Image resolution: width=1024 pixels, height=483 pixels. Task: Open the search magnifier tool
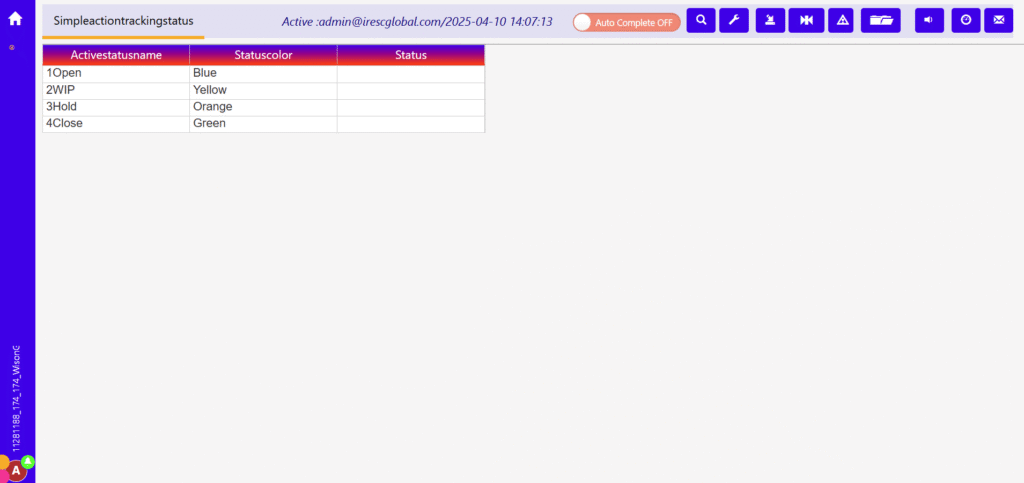[701, 20]
